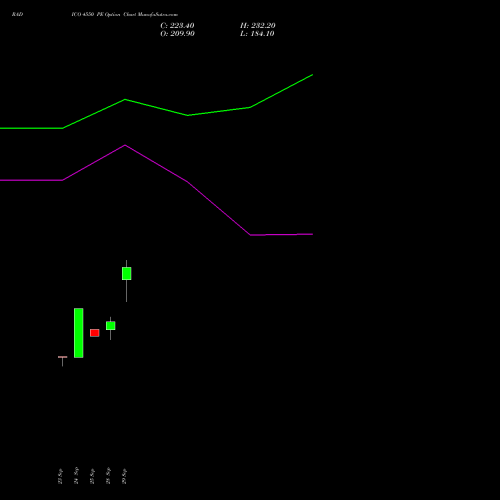The image size is (500, 500).
Task: Click the 24 Sep date label
Action: click(76, 476)
